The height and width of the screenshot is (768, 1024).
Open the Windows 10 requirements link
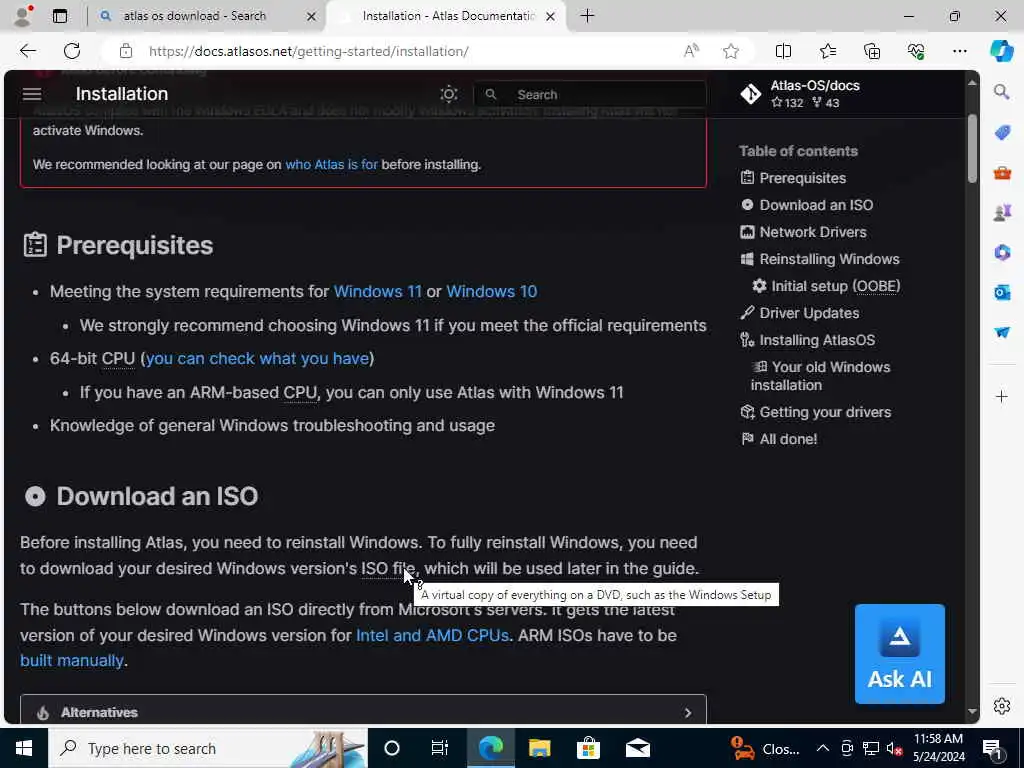[492, 291]
